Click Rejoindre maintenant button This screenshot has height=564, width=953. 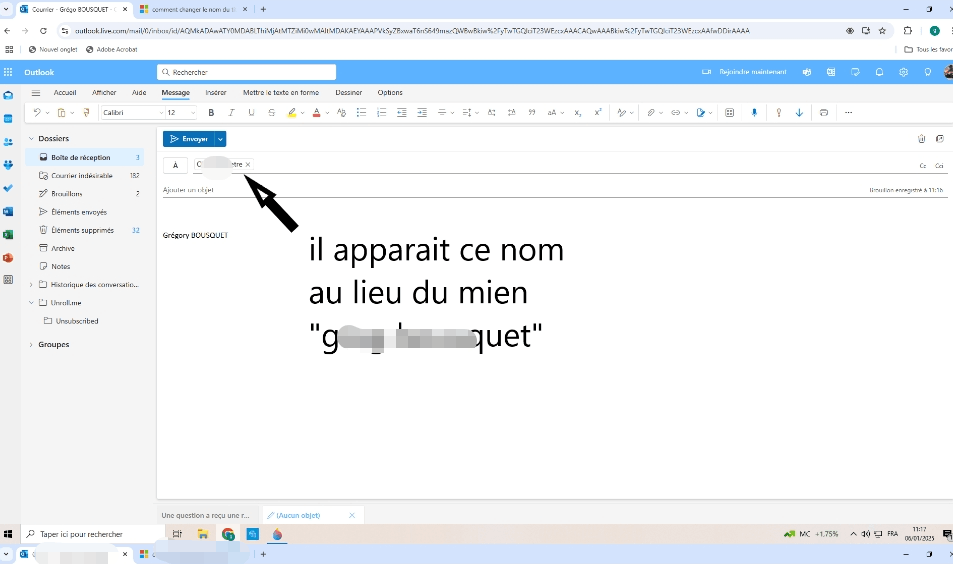point(745,72)
